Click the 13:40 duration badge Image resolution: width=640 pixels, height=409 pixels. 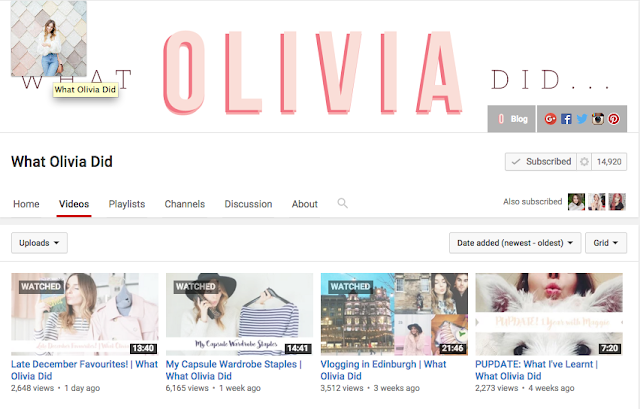143,348
